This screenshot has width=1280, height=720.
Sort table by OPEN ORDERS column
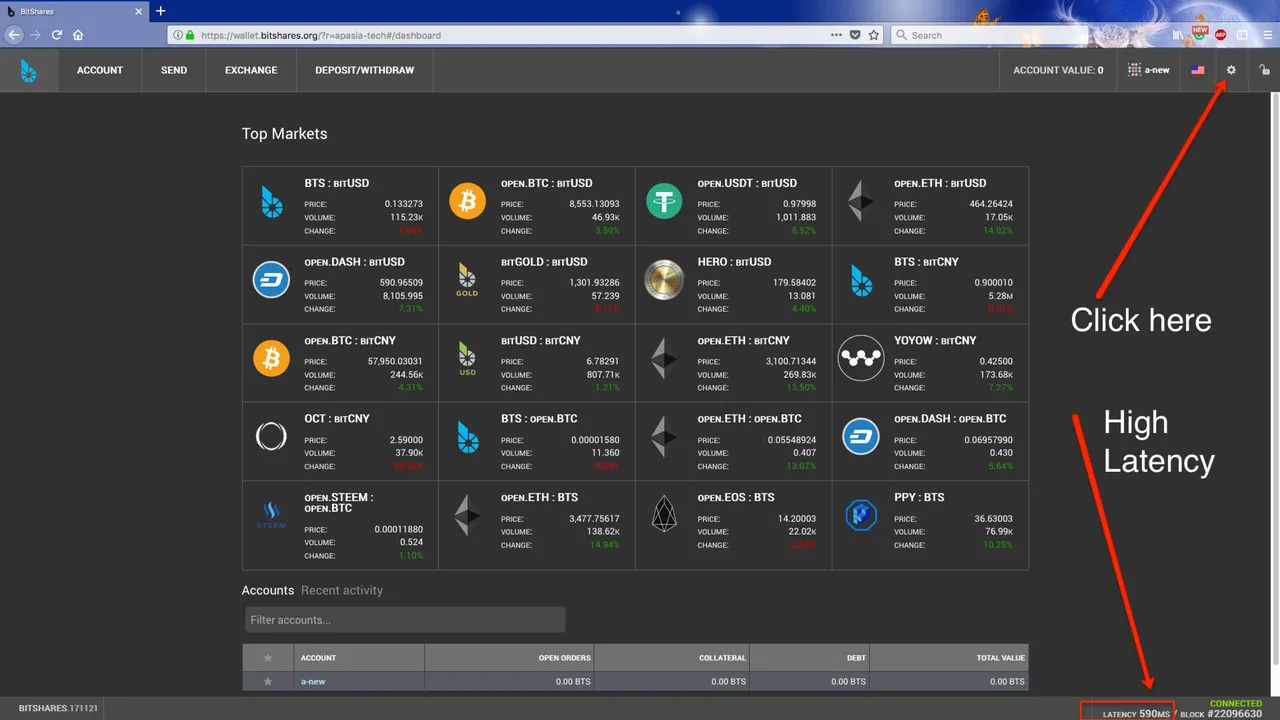(510, 658)
